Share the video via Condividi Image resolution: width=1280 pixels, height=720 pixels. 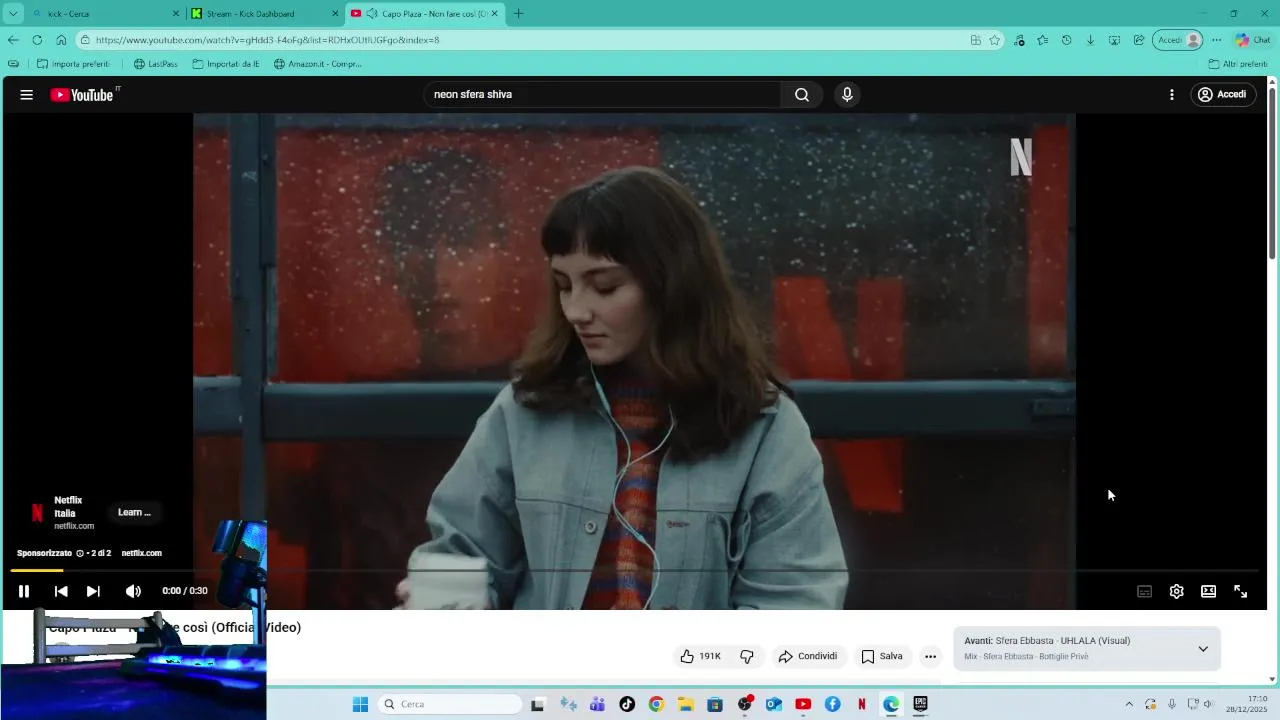tap(808, 656)
